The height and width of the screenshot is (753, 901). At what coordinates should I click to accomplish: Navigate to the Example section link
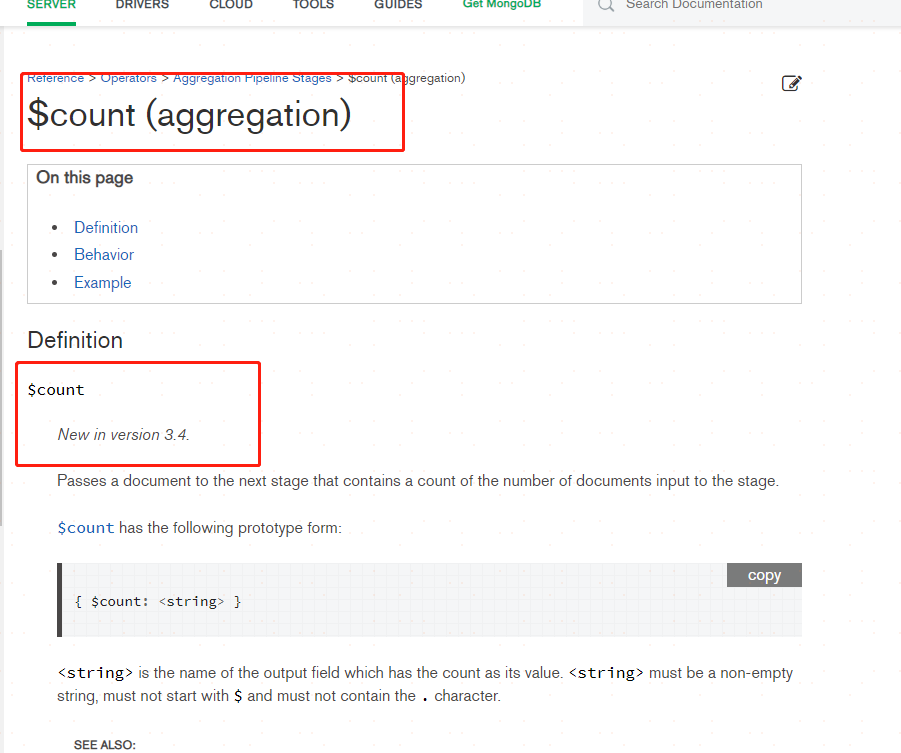pos(102,282)
